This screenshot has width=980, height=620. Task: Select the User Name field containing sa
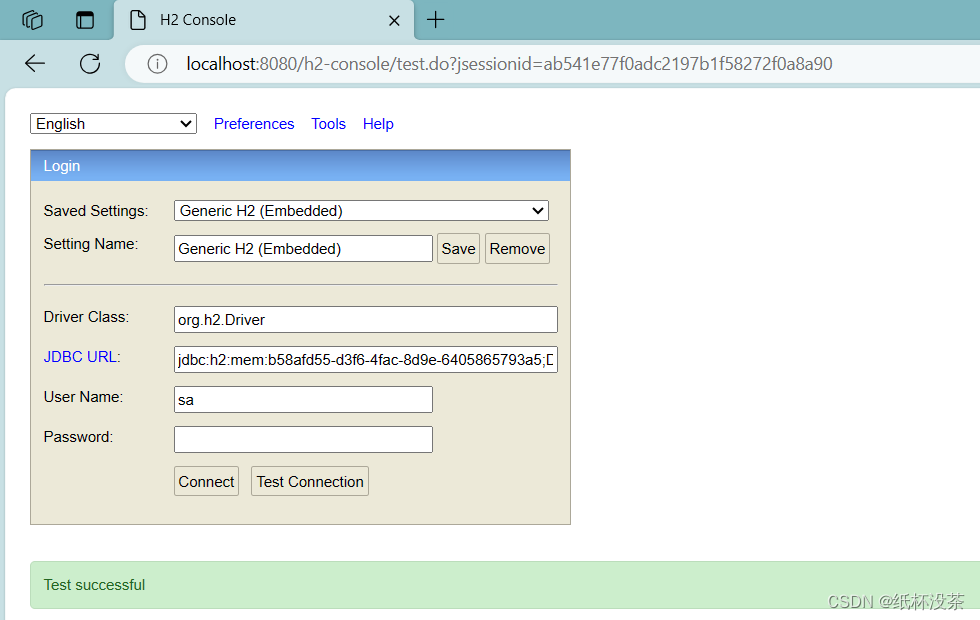coord(303,398)
